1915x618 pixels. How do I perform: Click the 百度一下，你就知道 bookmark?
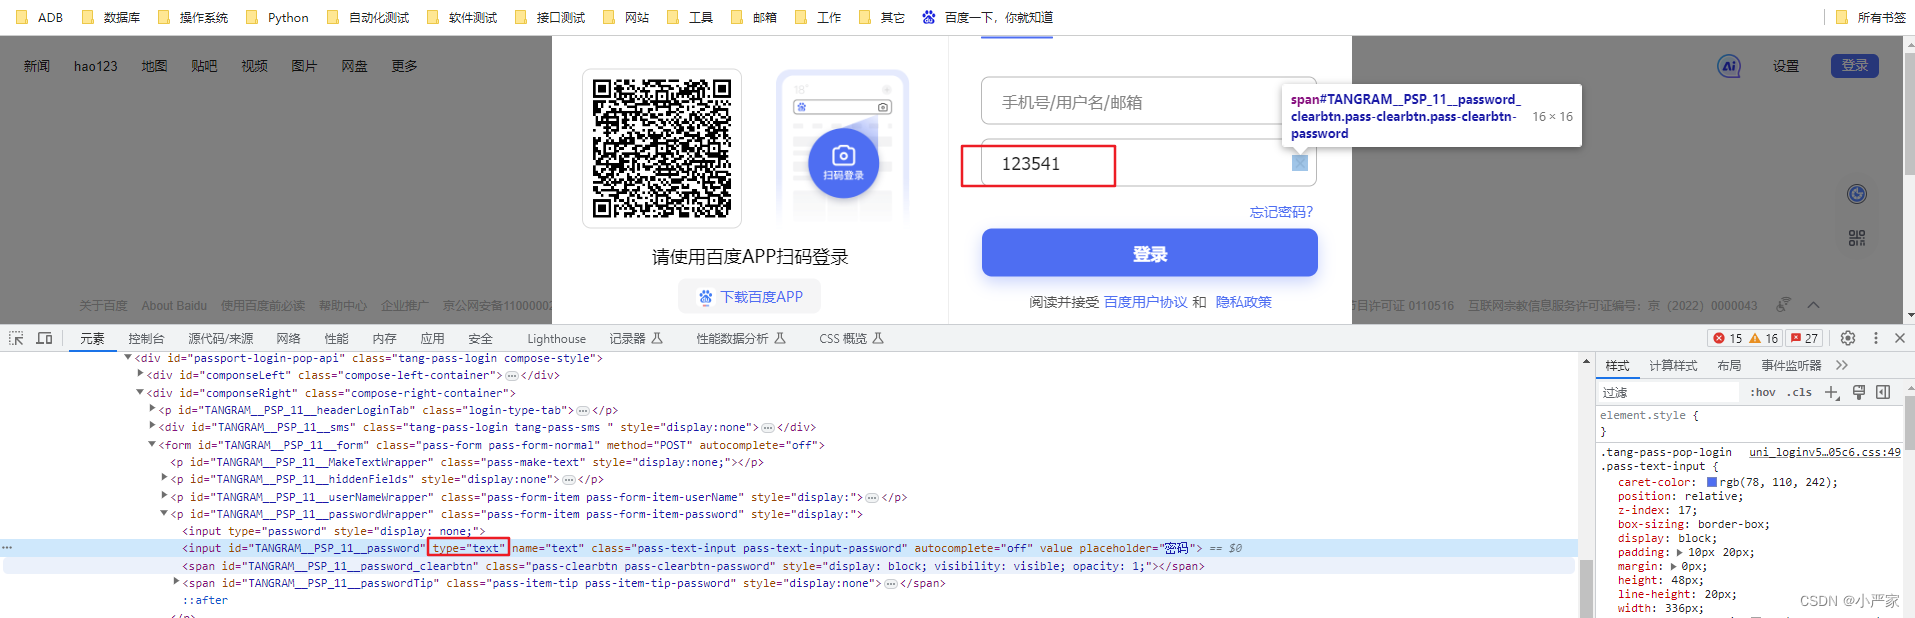(988, 17)
